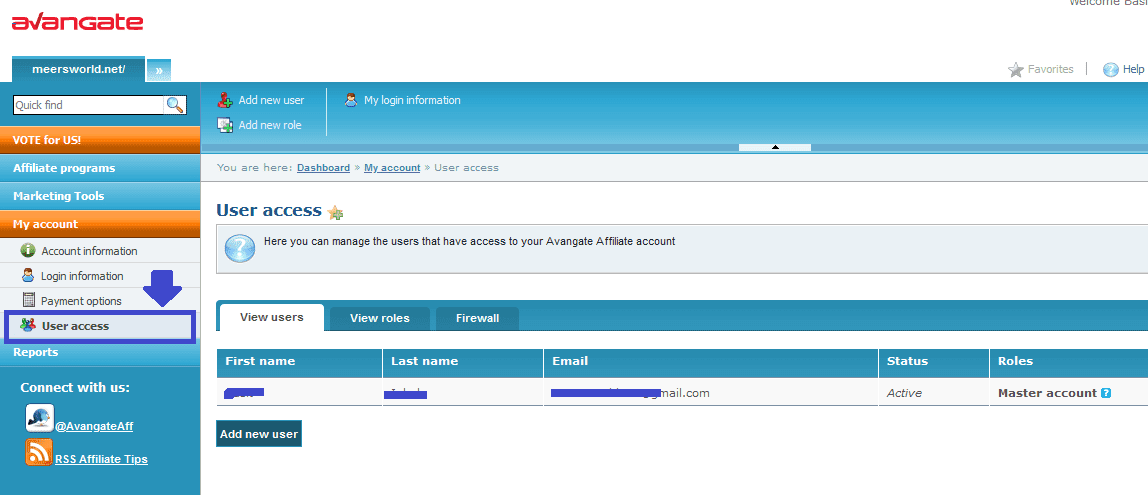Image resolution: width=1148 pixels, height=495 pixels.
Task: Switch to the View users tab
Action: click(271, 318)
